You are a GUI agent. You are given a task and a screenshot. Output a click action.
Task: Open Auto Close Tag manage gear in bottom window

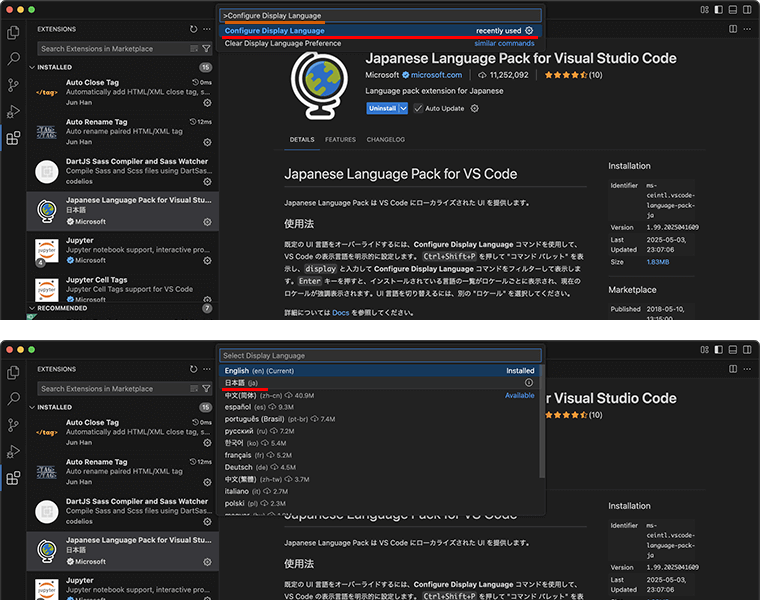pyautogui.click(x=207, y=443)
